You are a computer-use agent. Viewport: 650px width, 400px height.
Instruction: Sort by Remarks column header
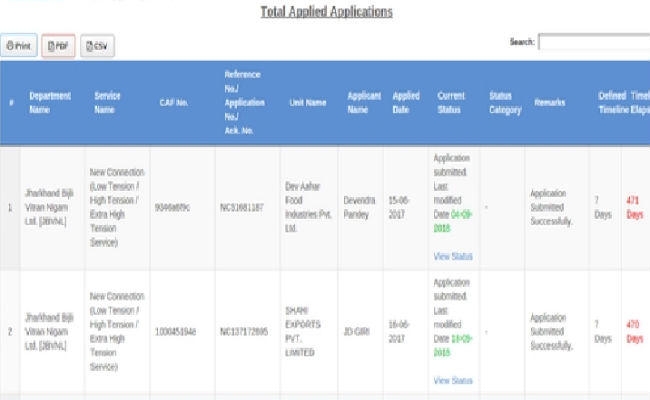pos(549,102)
